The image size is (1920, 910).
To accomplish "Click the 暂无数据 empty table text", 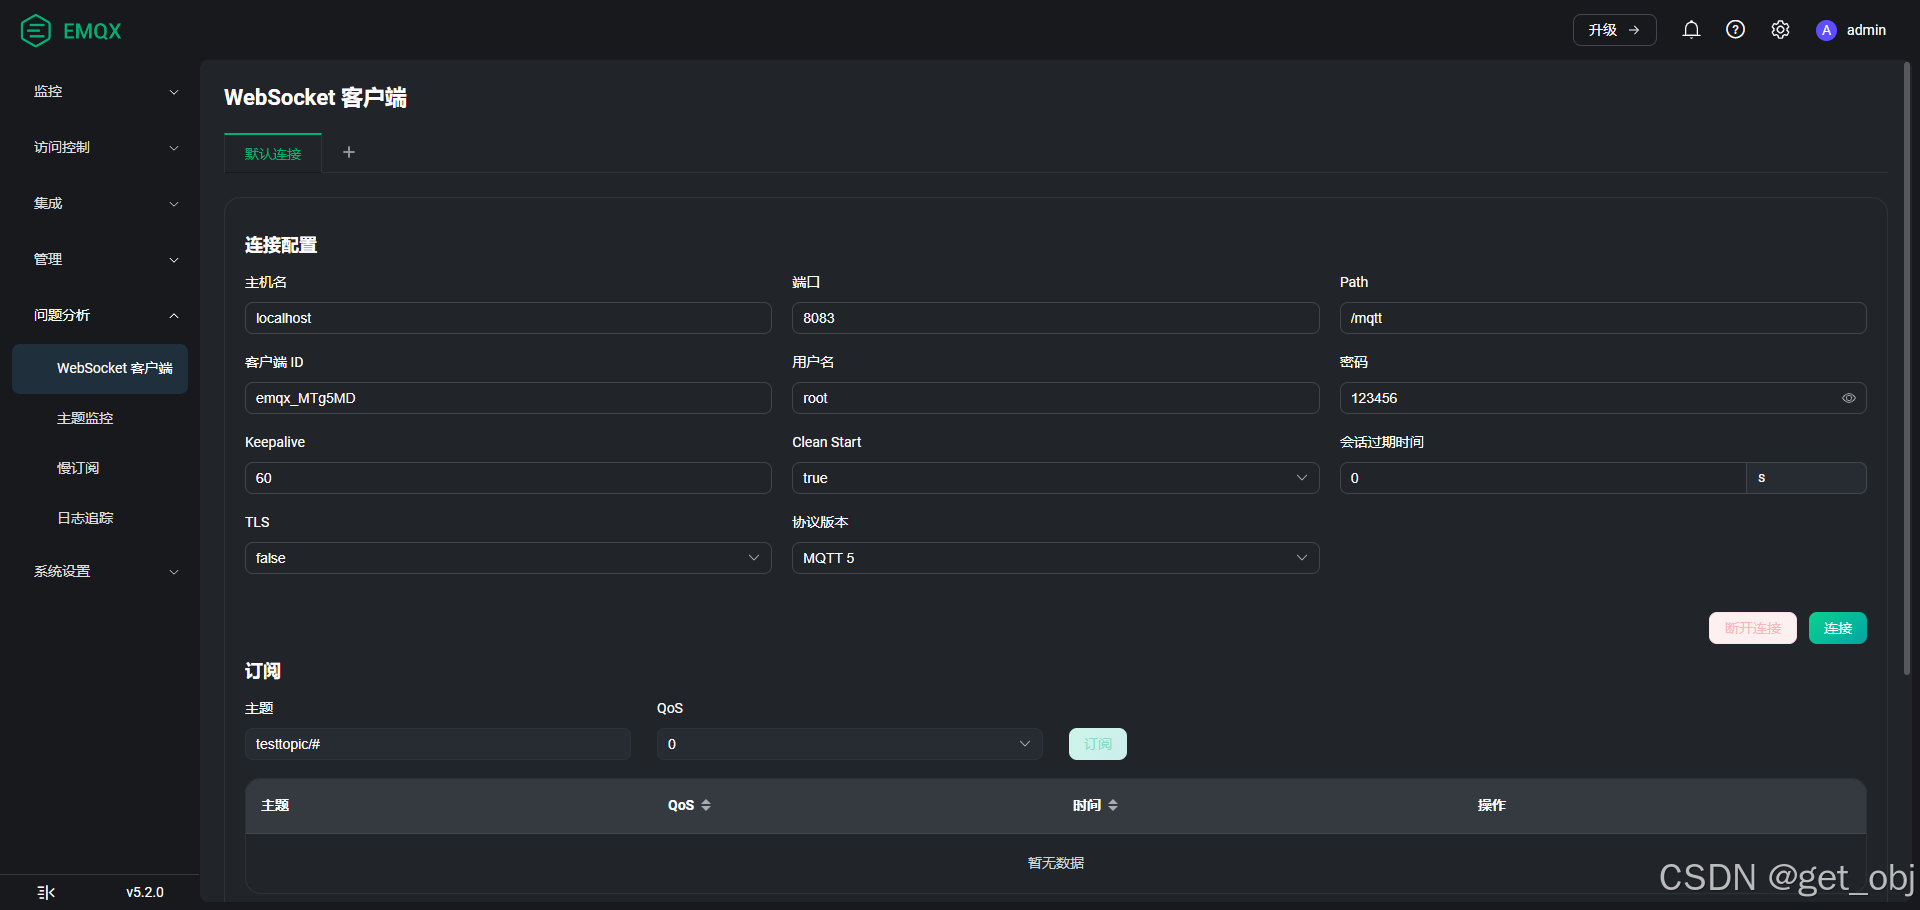I will [x=1055, y=863].
